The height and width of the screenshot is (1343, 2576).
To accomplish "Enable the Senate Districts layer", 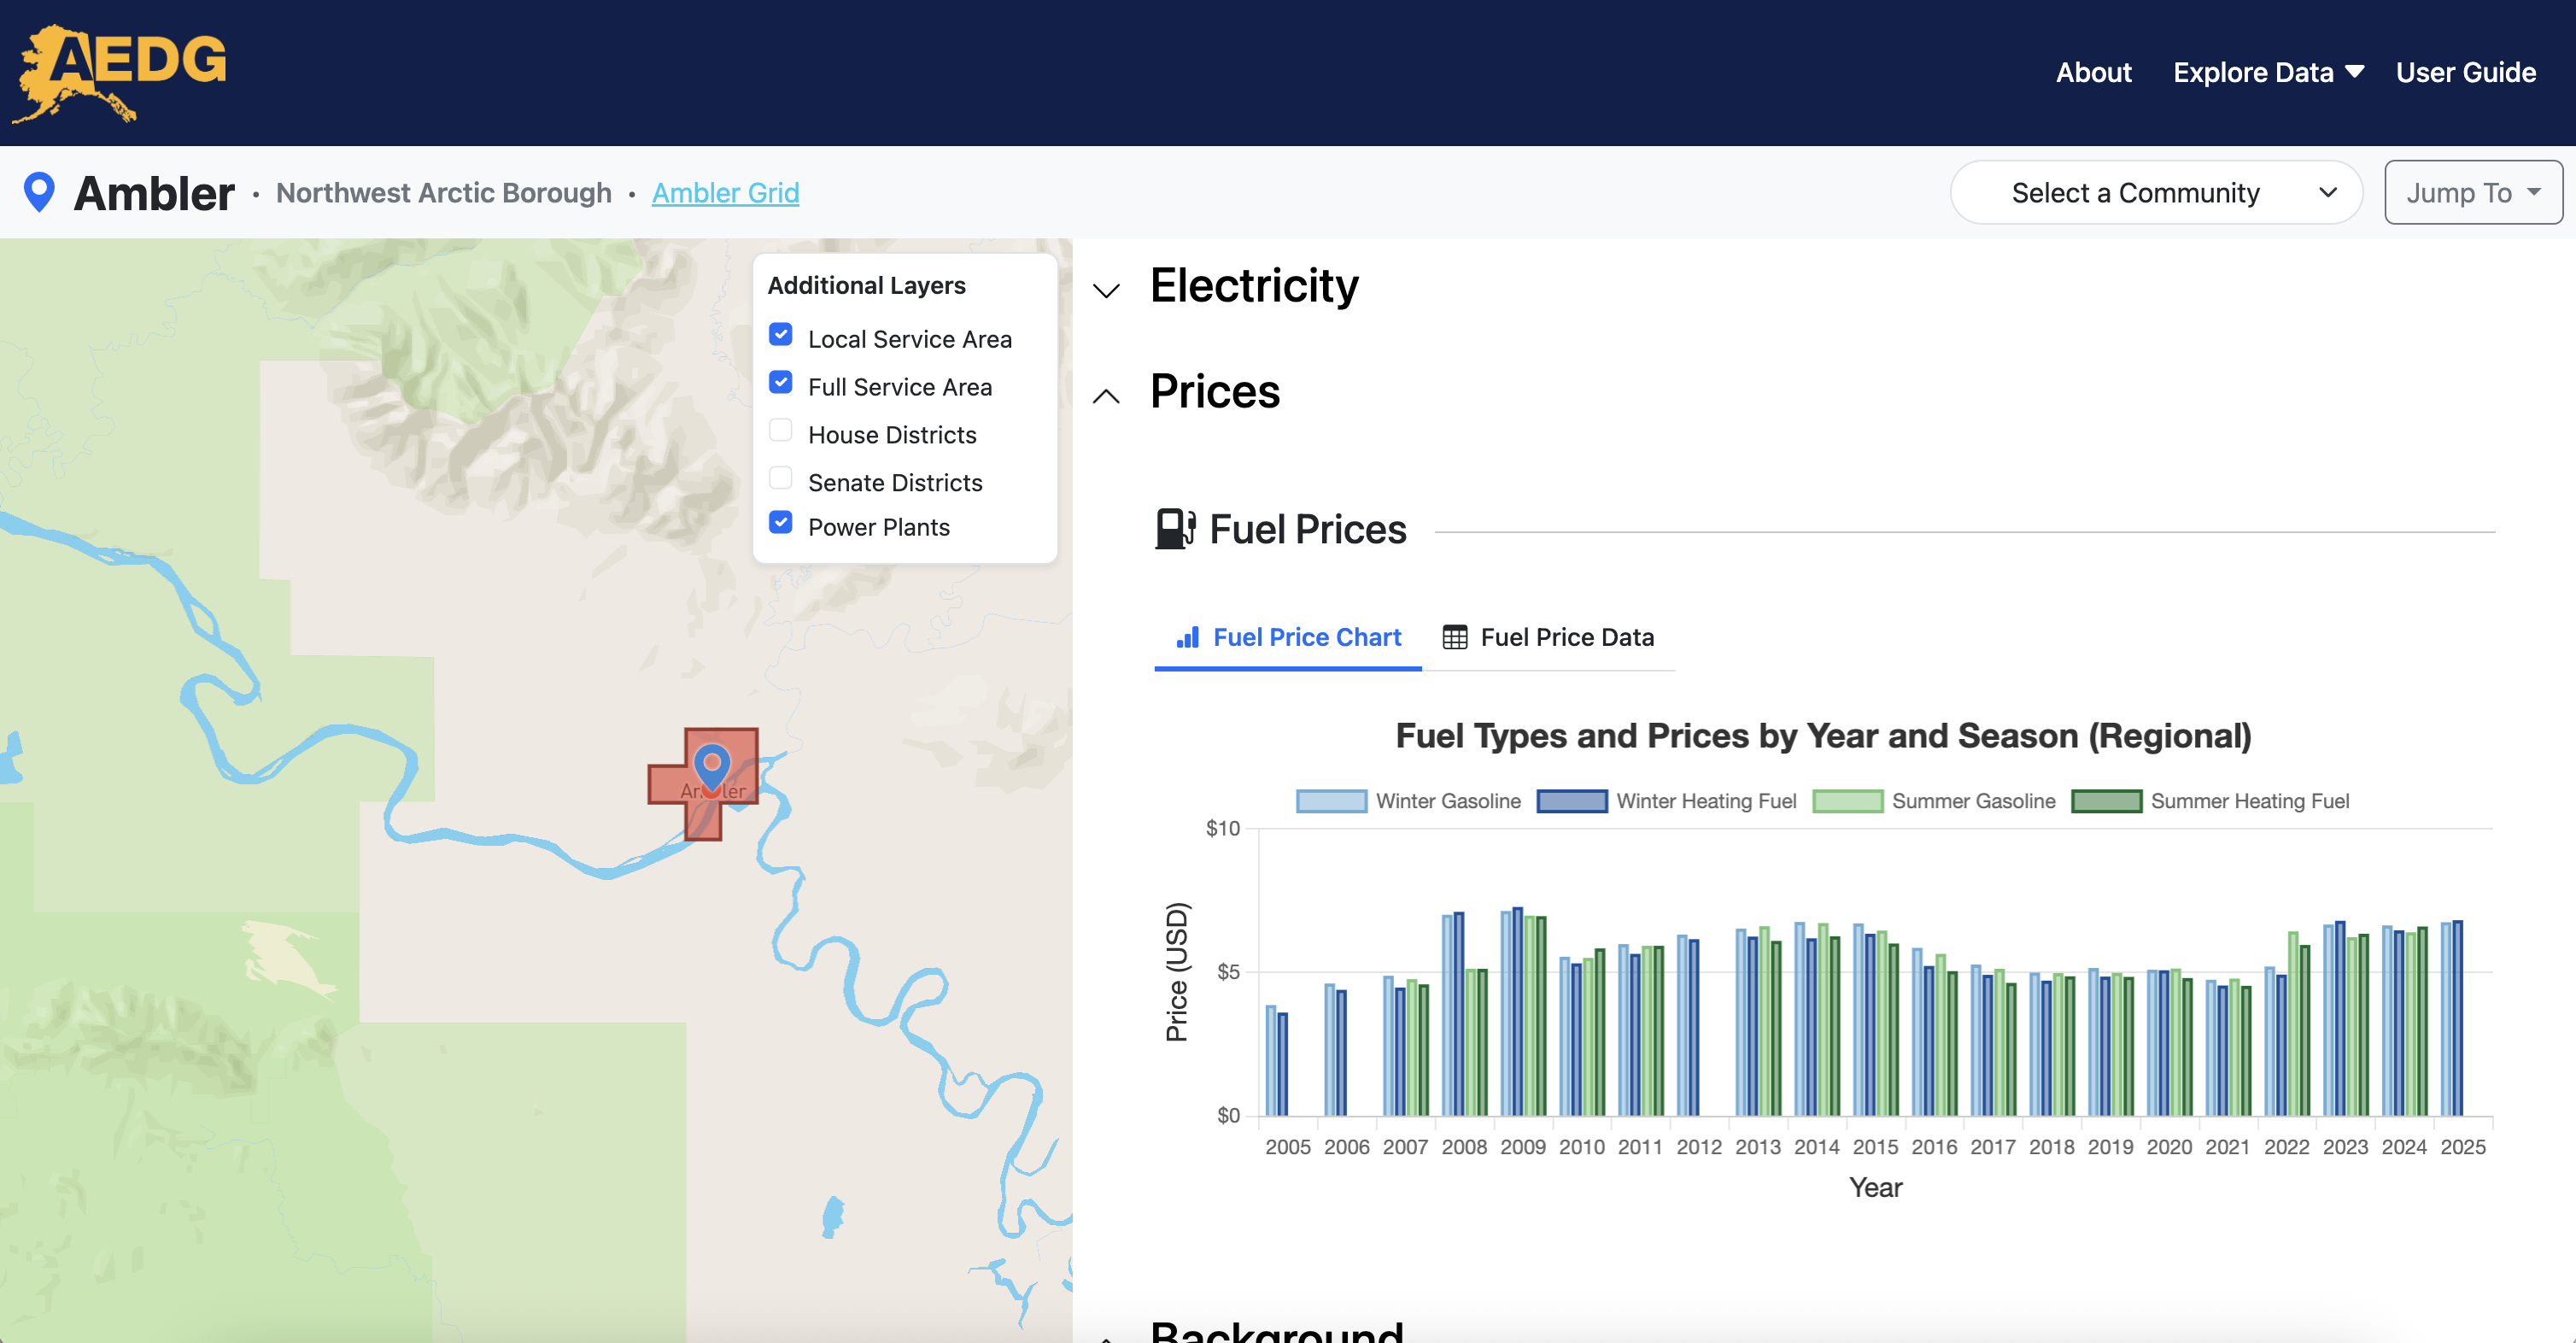I will click(x=781, y=478).
